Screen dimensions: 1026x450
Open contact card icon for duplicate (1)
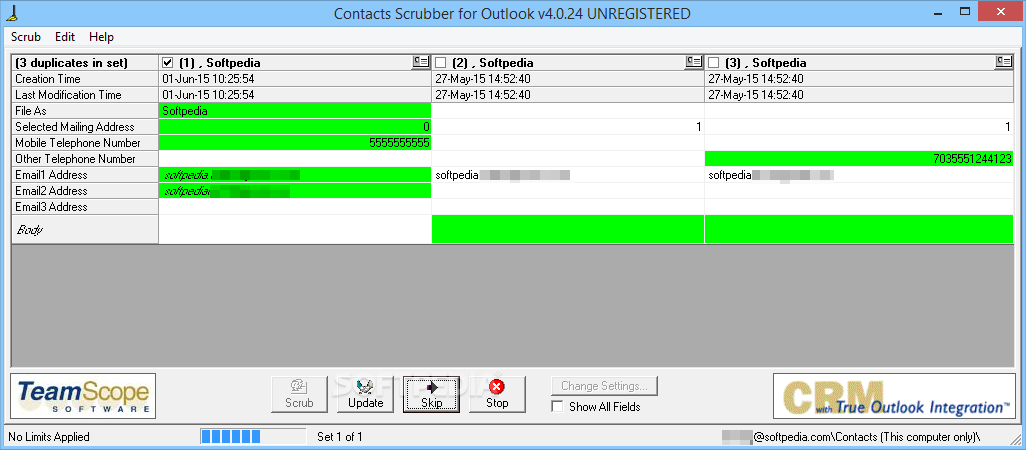coord(420,61)
